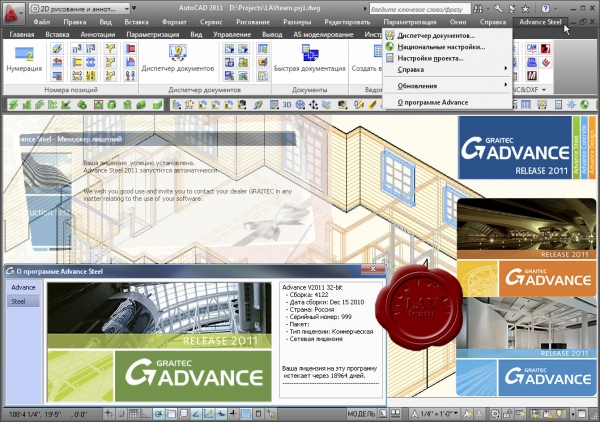Toggle Ortho Mode in the status bar
The image size is (600, 422).
pos(146,414)
